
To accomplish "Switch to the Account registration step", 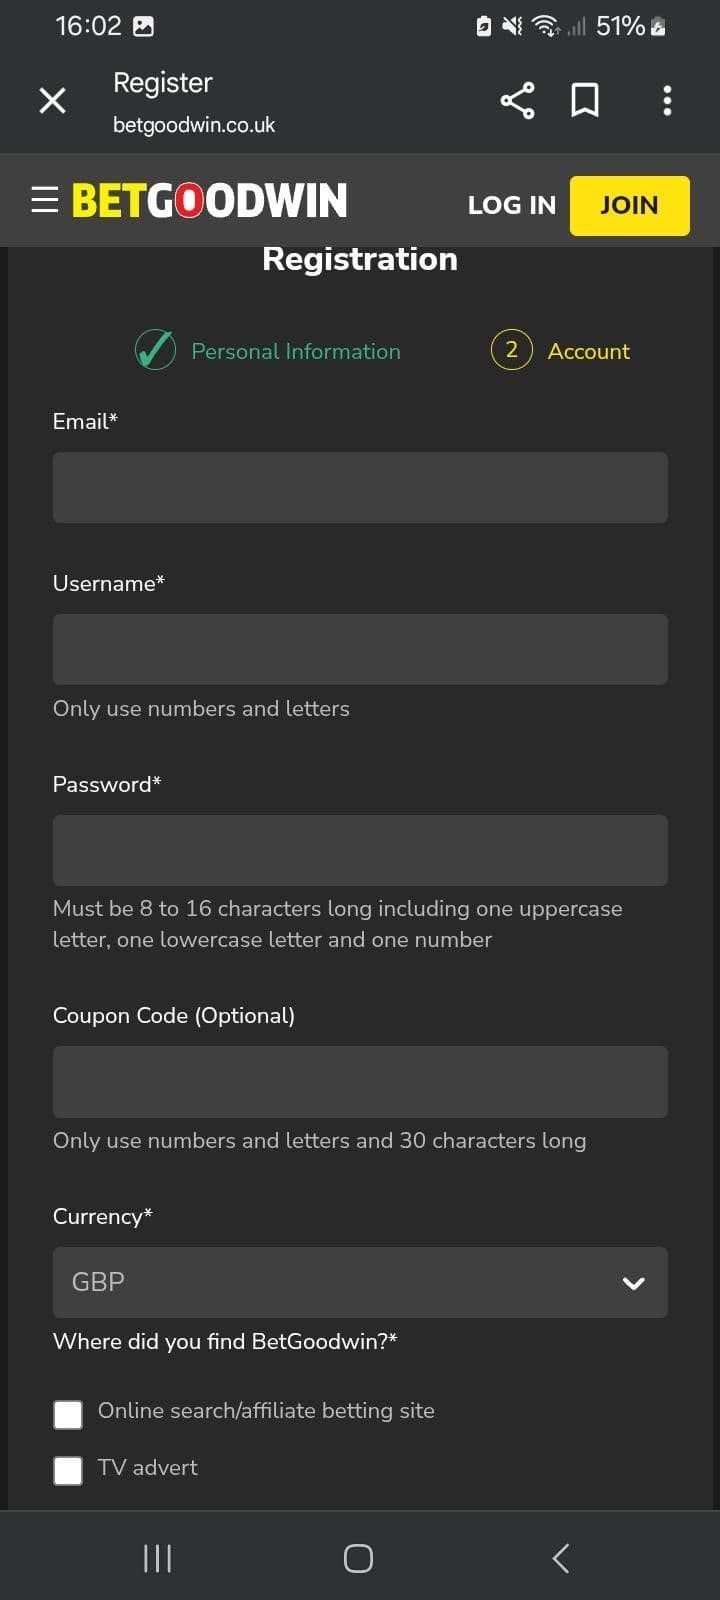I will pos(588,351).
